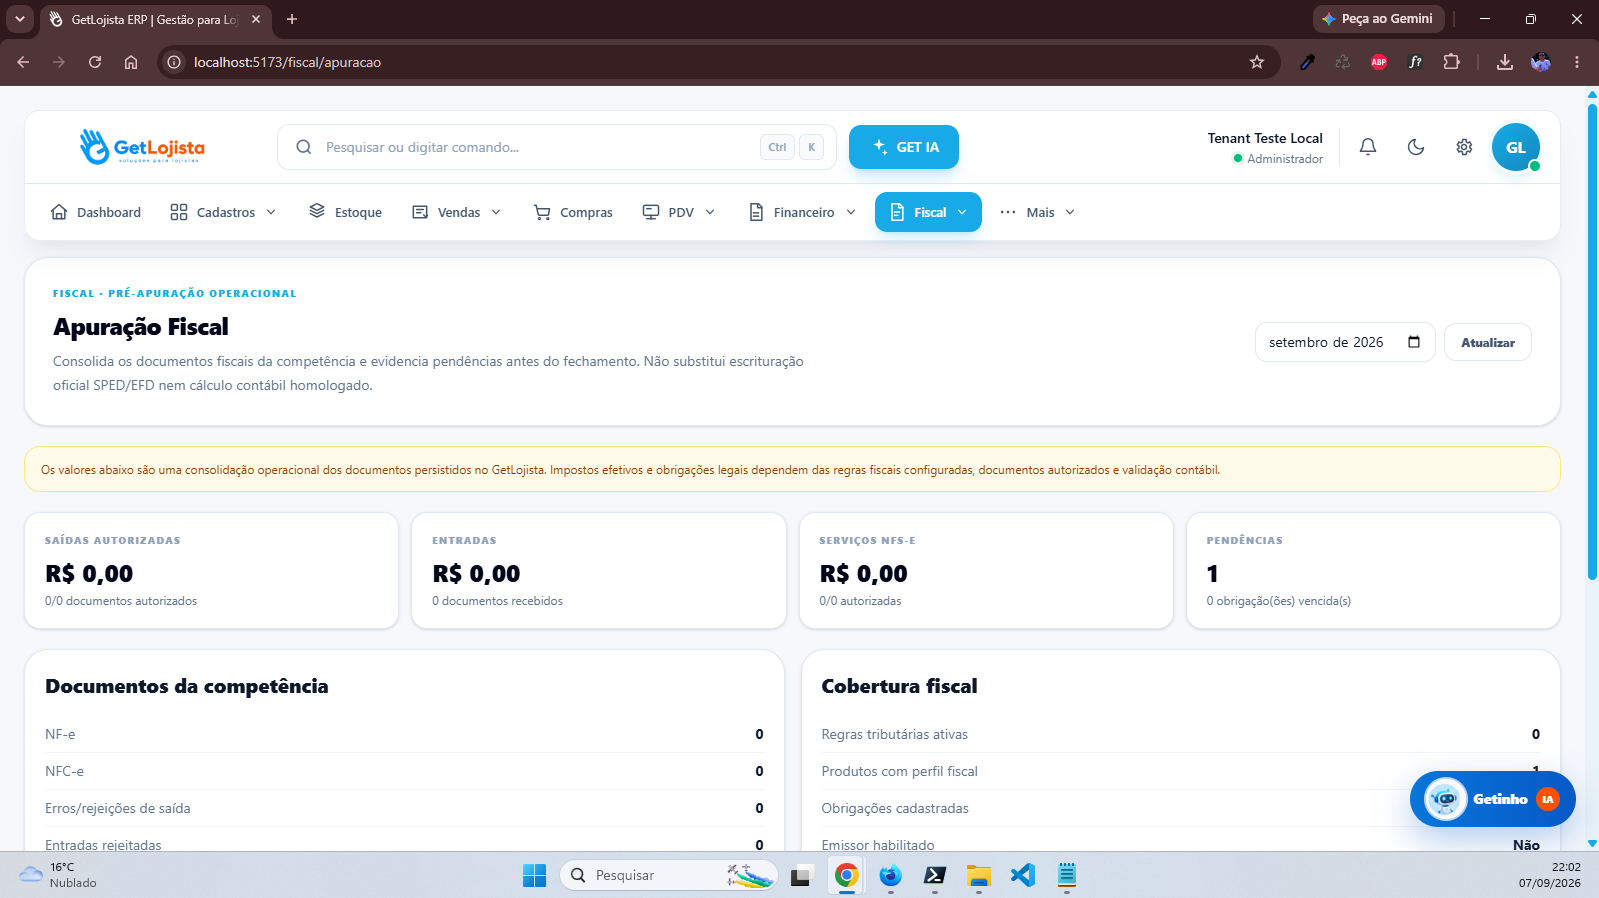Expand the Cadastros menu
This screenshot has height=898, width=1599.
(x=223, y=212)
